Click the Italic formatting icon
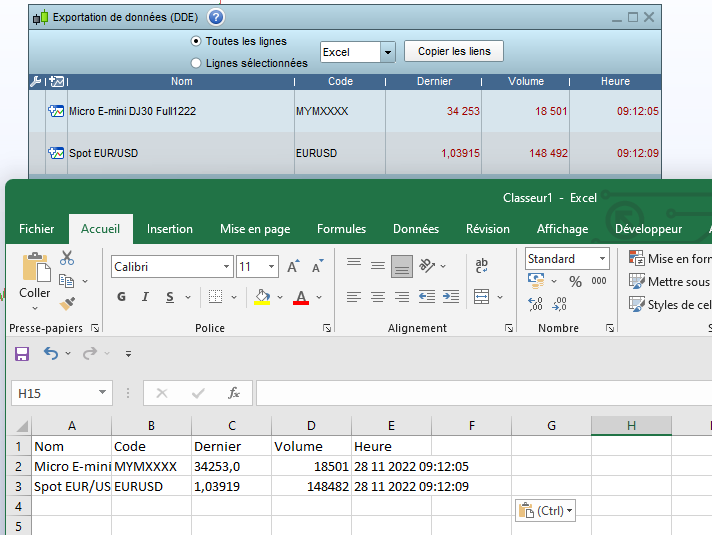This screenshot has height=535, width=712. coord(146,297)
